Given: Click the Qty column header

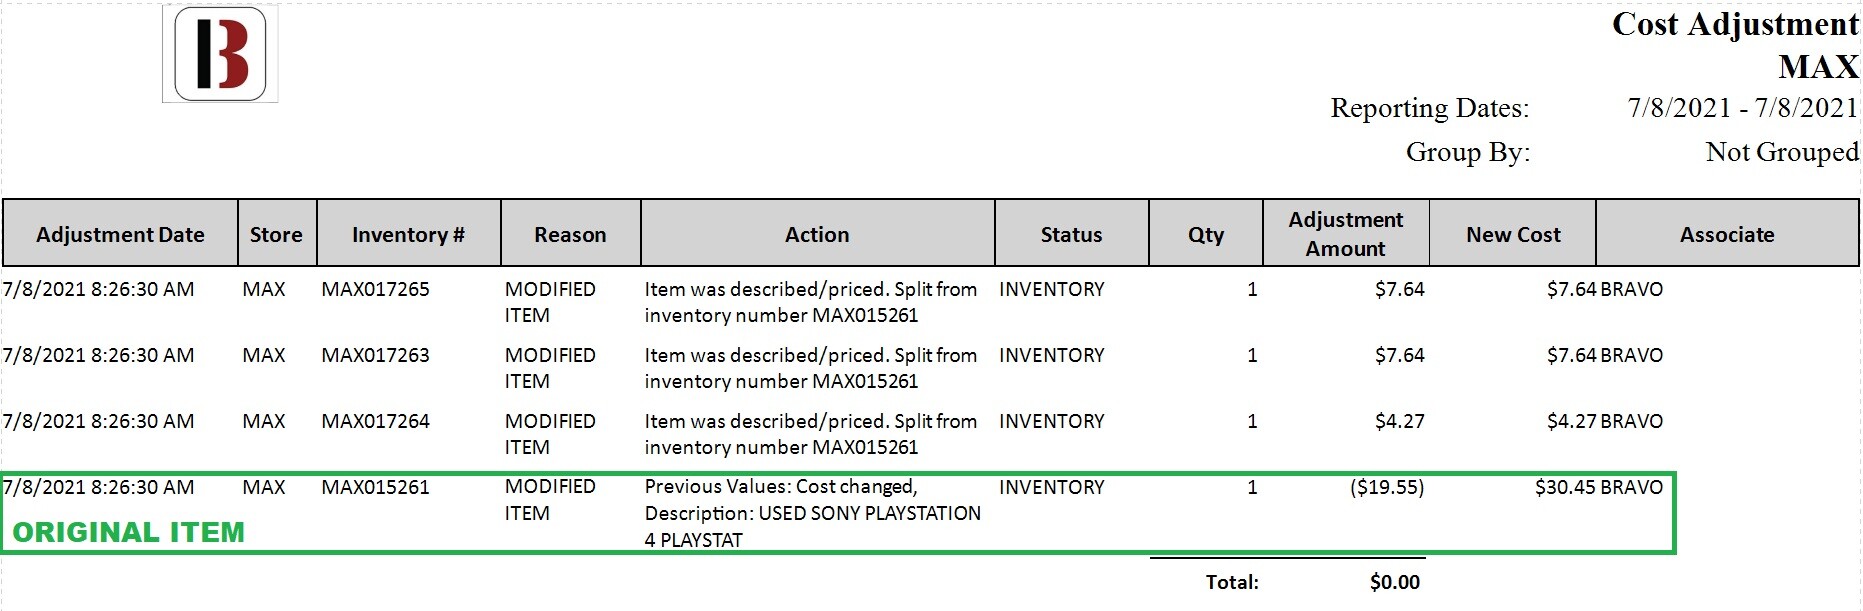Looking at the screenshot, I should pos(1206,234).
